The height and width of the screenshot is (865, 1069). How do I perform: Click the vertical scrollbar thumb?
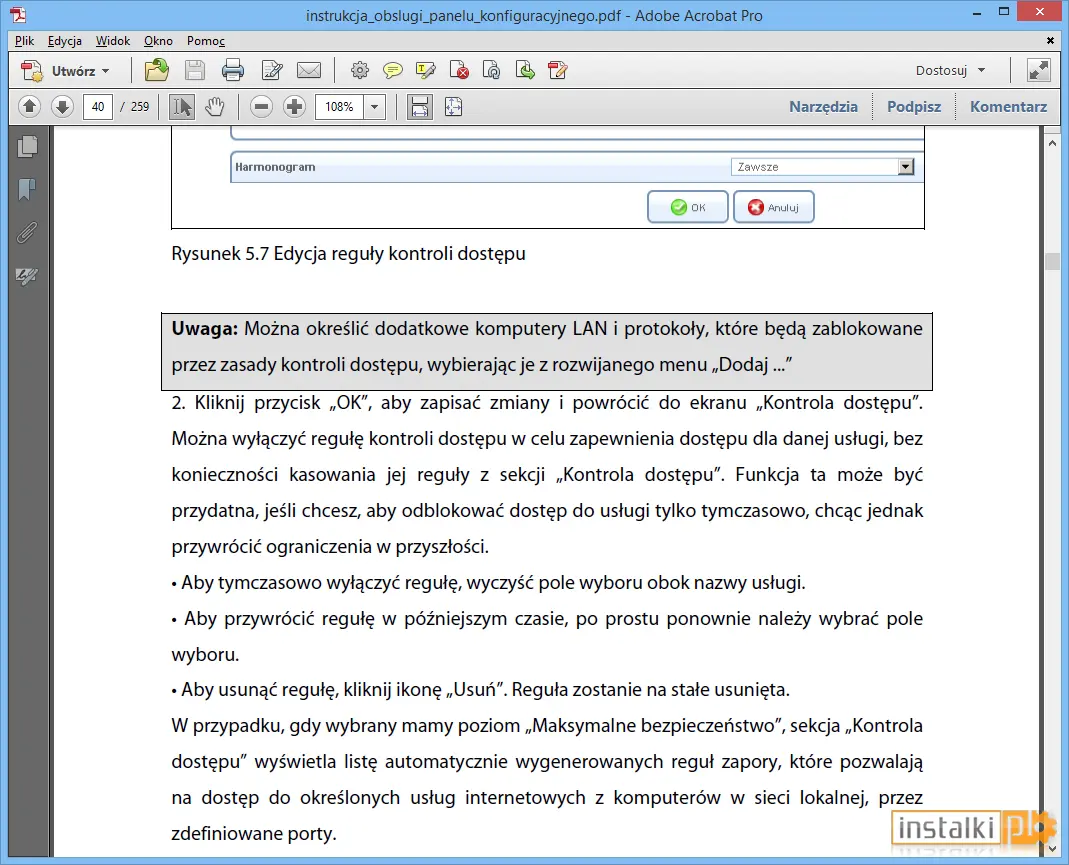(x=1053, y=261)
